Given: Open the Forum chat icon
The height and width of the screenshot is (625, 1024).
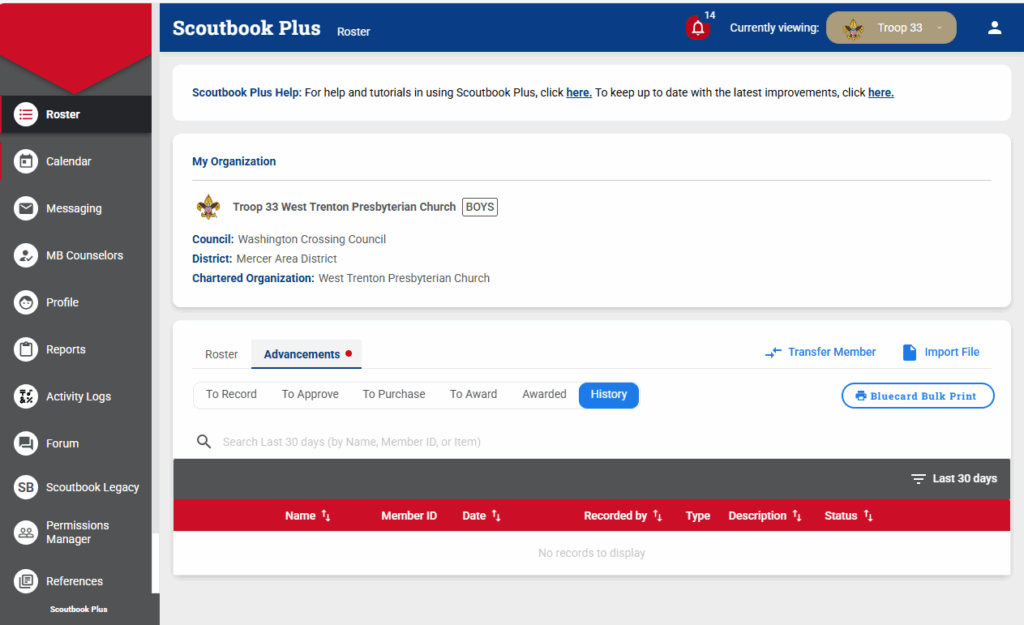Looking at the screenshot, I should click(x=26, y=443).
